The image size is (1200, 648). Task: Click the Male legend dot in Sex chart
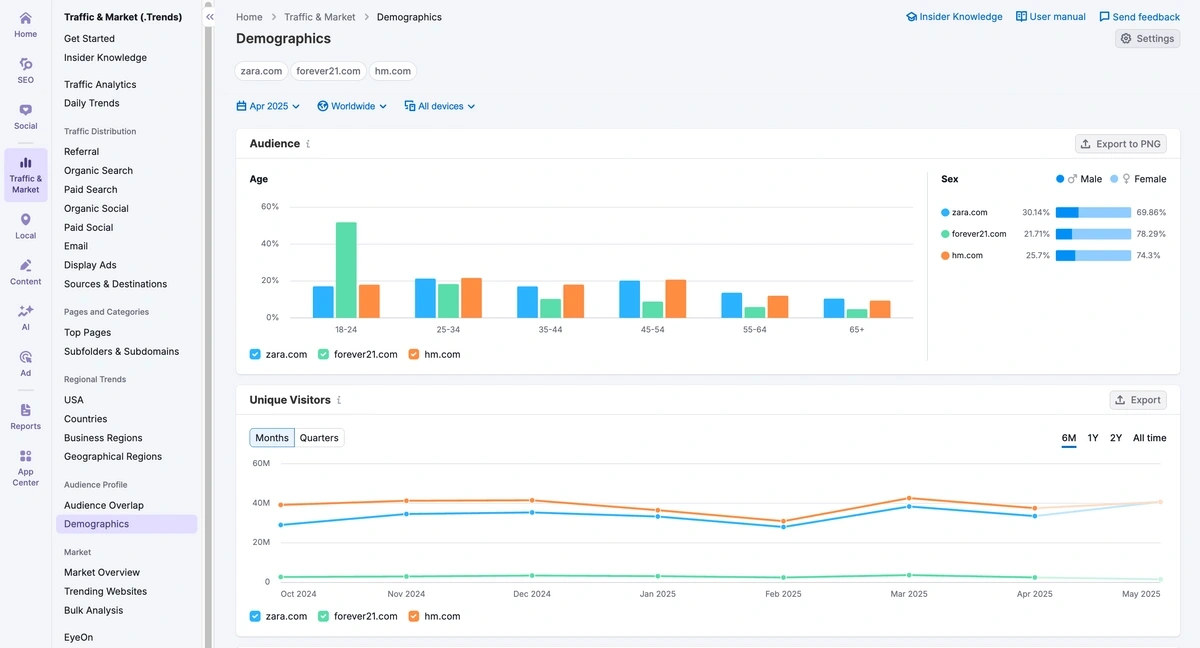[x=1060, y=179]
